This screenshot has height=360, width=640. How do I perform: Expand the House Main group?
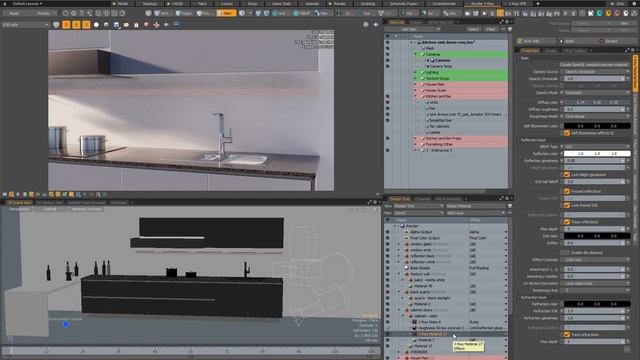pyautogui.click(x=416, y=84)
